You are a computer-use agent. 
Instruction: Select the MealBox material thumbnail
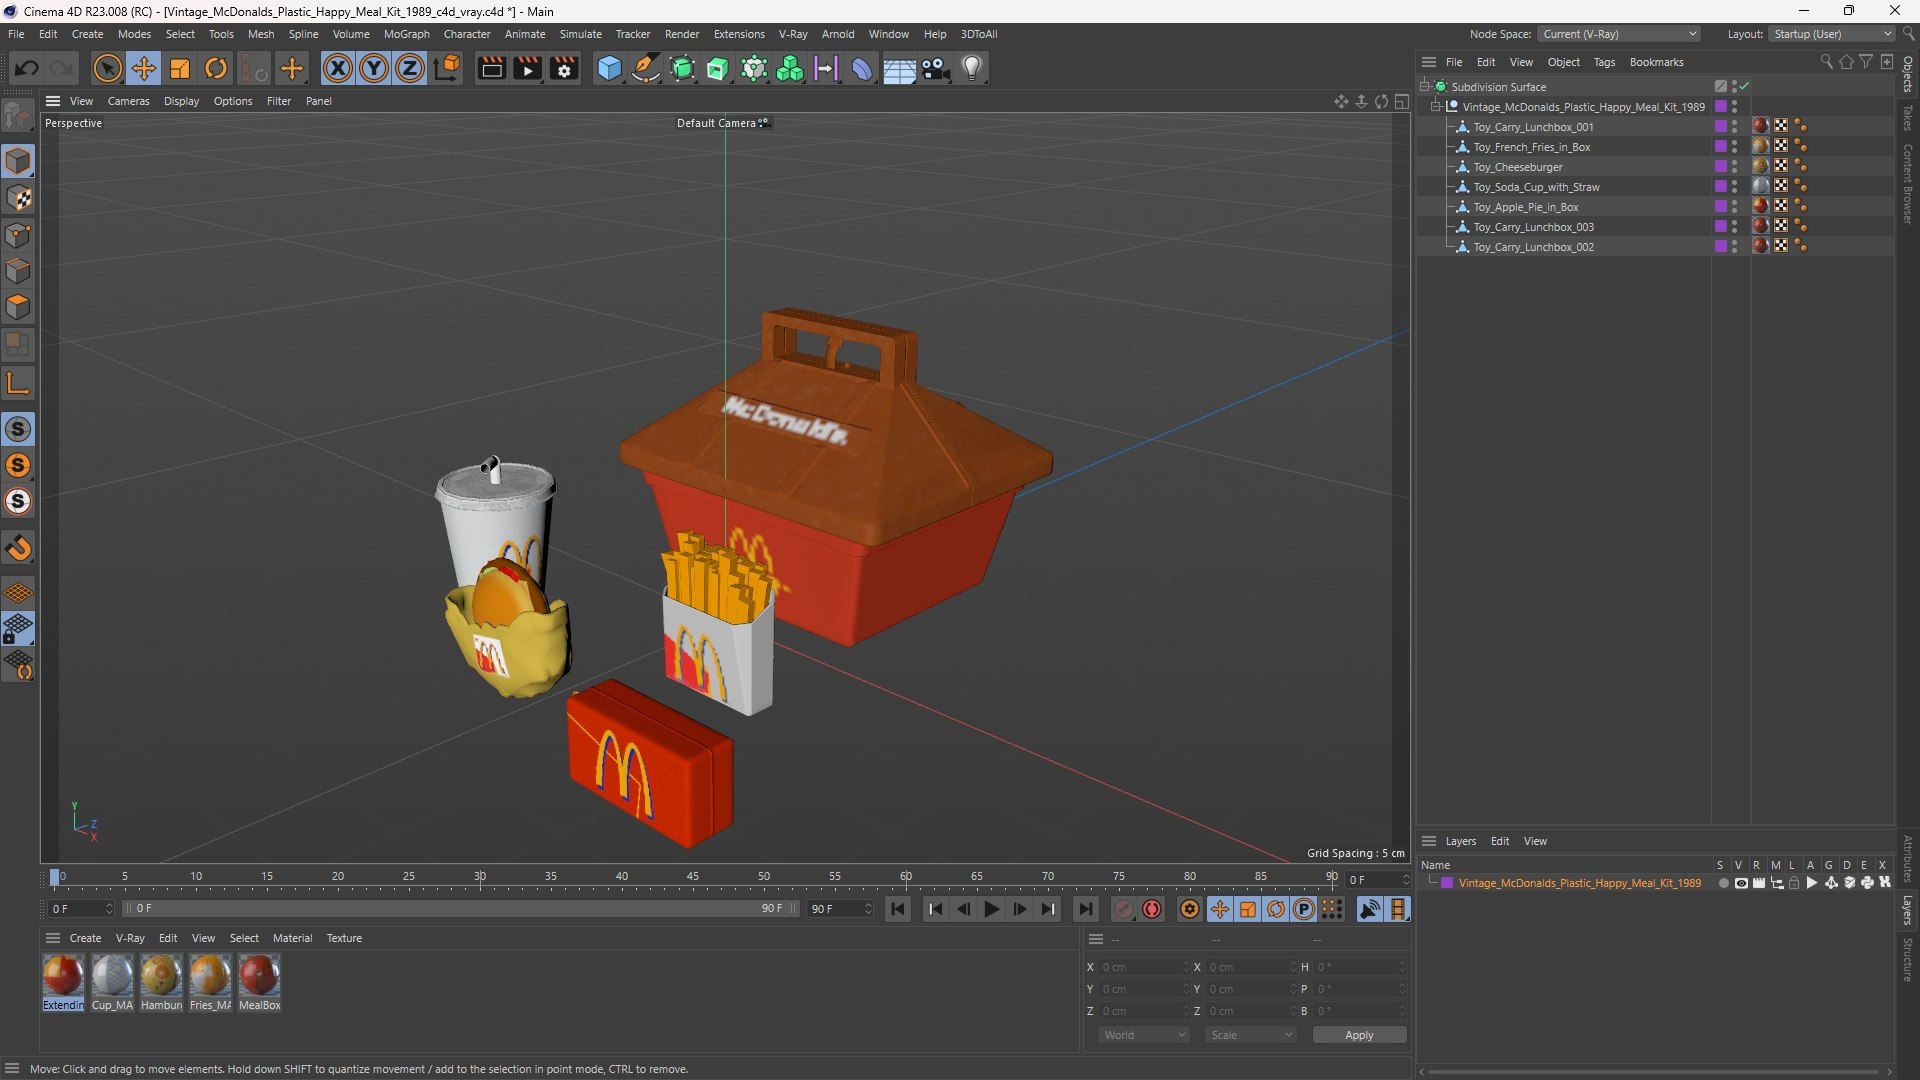(x=259, y=975)
